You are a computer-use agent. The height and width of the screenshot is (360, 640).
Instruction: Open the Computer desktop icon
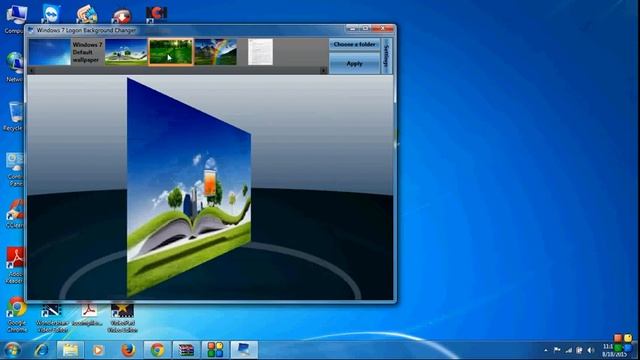pos(16,18)
